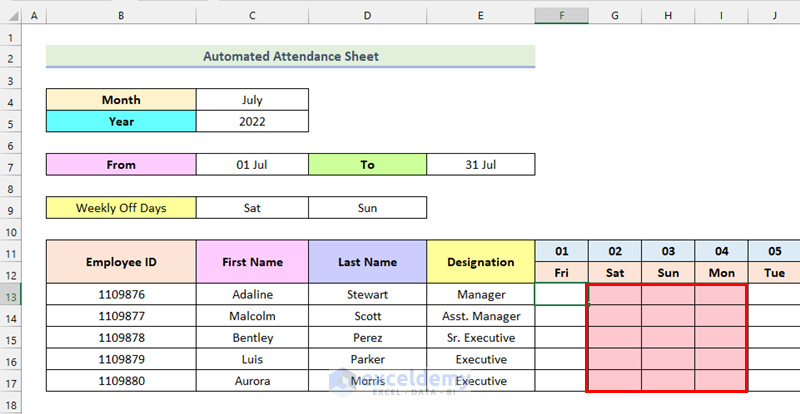Select the 2022 year value cell

click(x=252, y=122)
